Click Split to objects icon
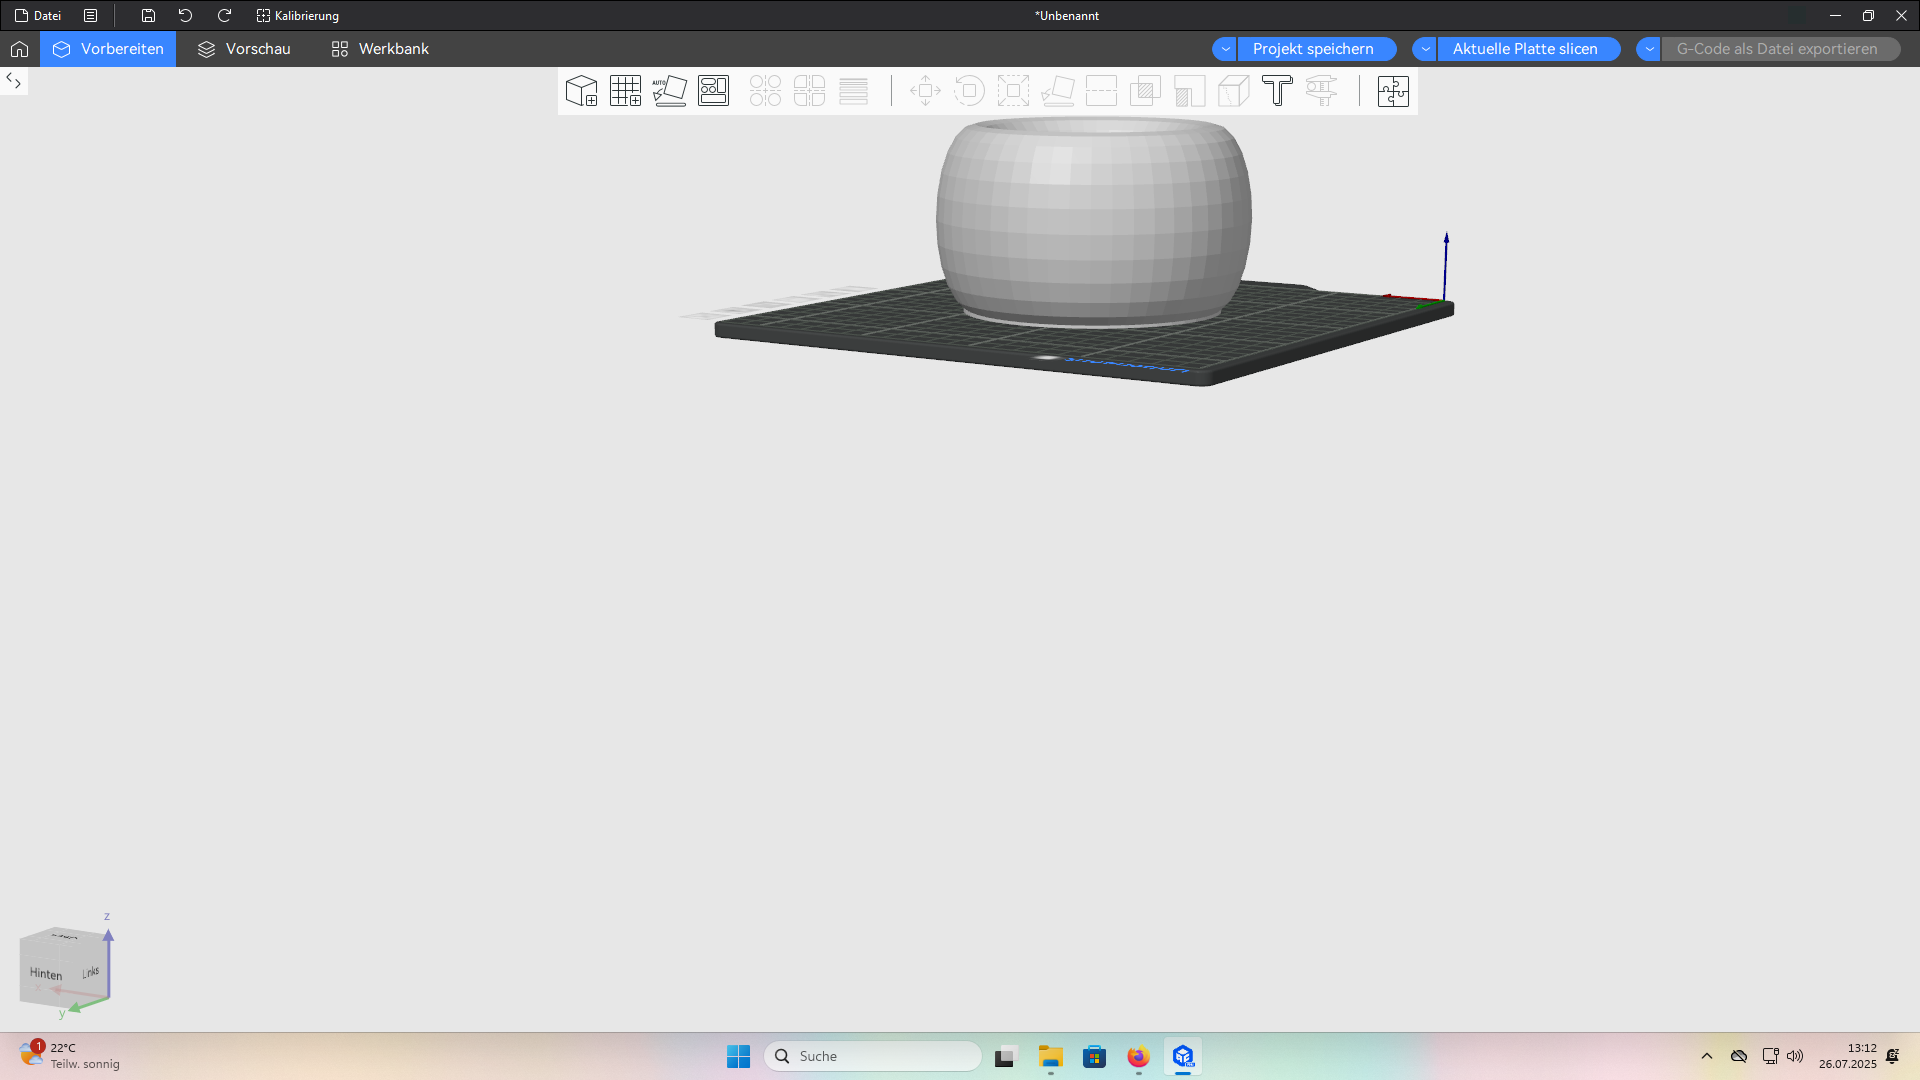Image resolution: width=1920 pixels, height=1080 pixels. pos(765,91)
